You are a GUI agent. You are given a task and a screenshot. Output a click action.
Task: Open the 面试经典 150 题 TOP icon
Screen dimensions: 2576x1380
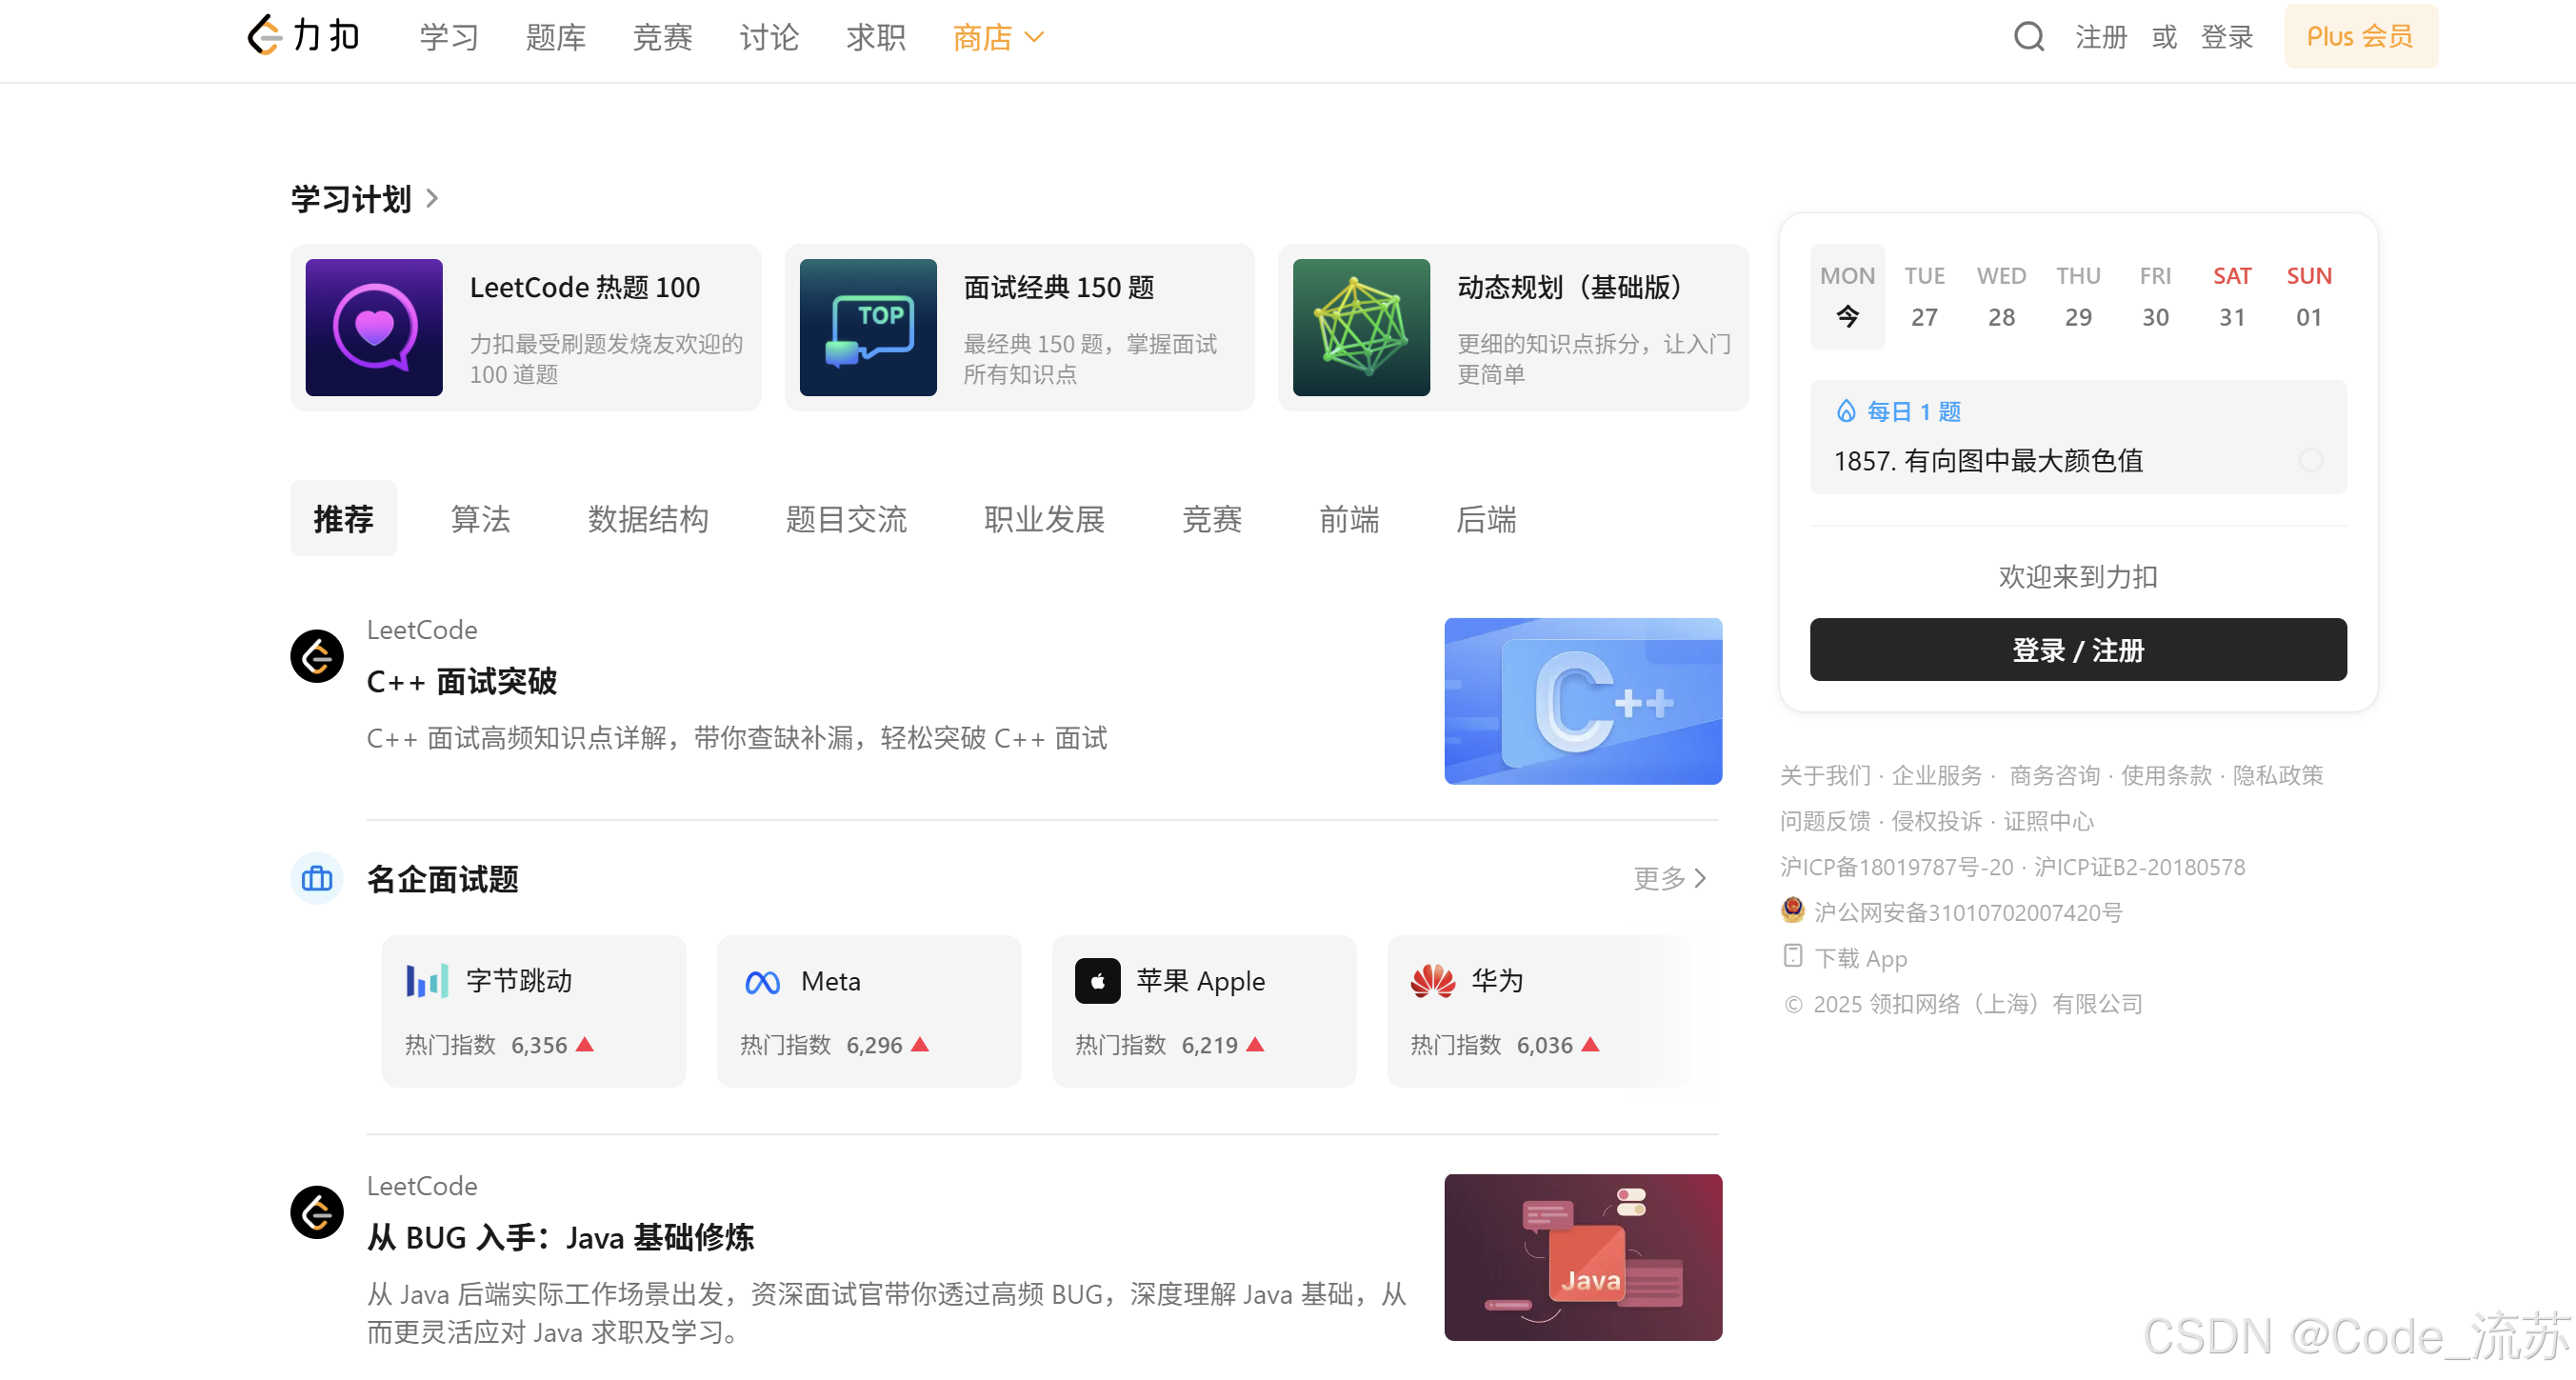coord(867,327)
